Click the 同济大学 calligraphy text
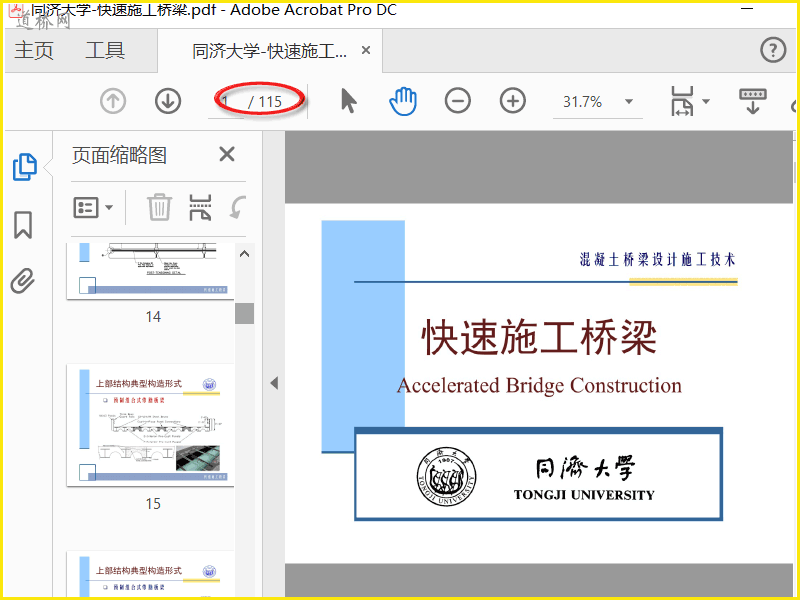This screenshot has height=600, width=800. (585, 468)
